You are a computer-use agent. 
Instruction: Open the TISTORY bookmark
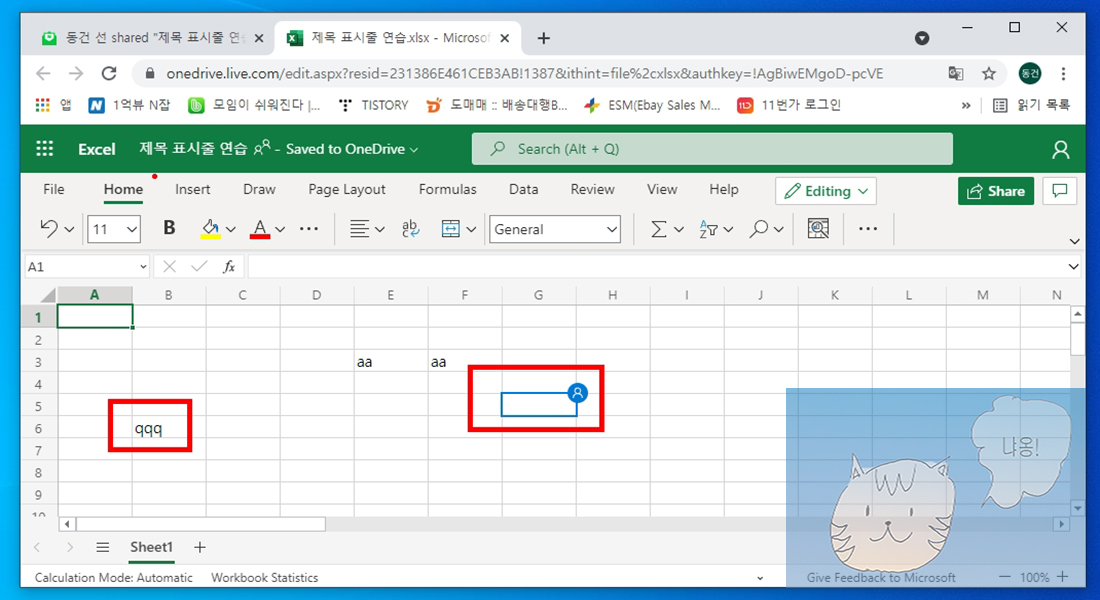pyautogui.click(x=373, y=105)
